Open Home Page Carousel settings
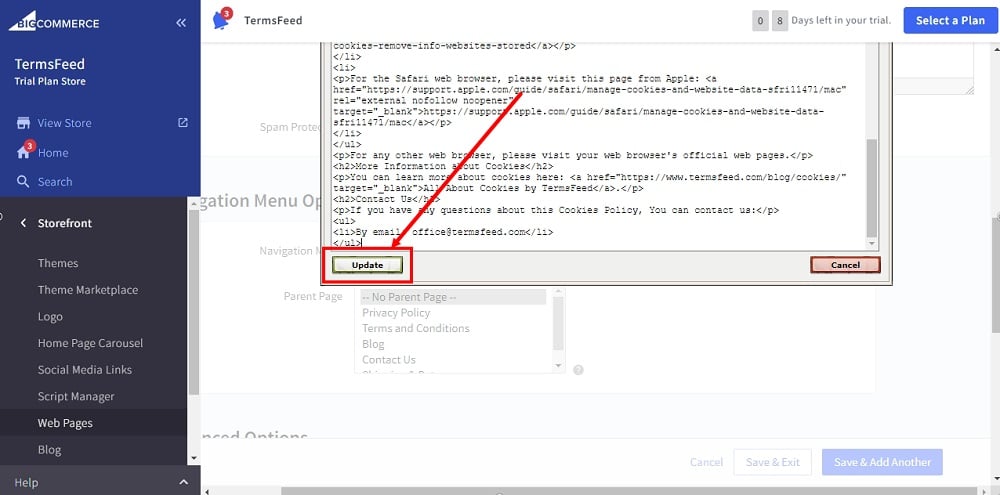This screenshot has width=1000, height=495. click(91, 343)
